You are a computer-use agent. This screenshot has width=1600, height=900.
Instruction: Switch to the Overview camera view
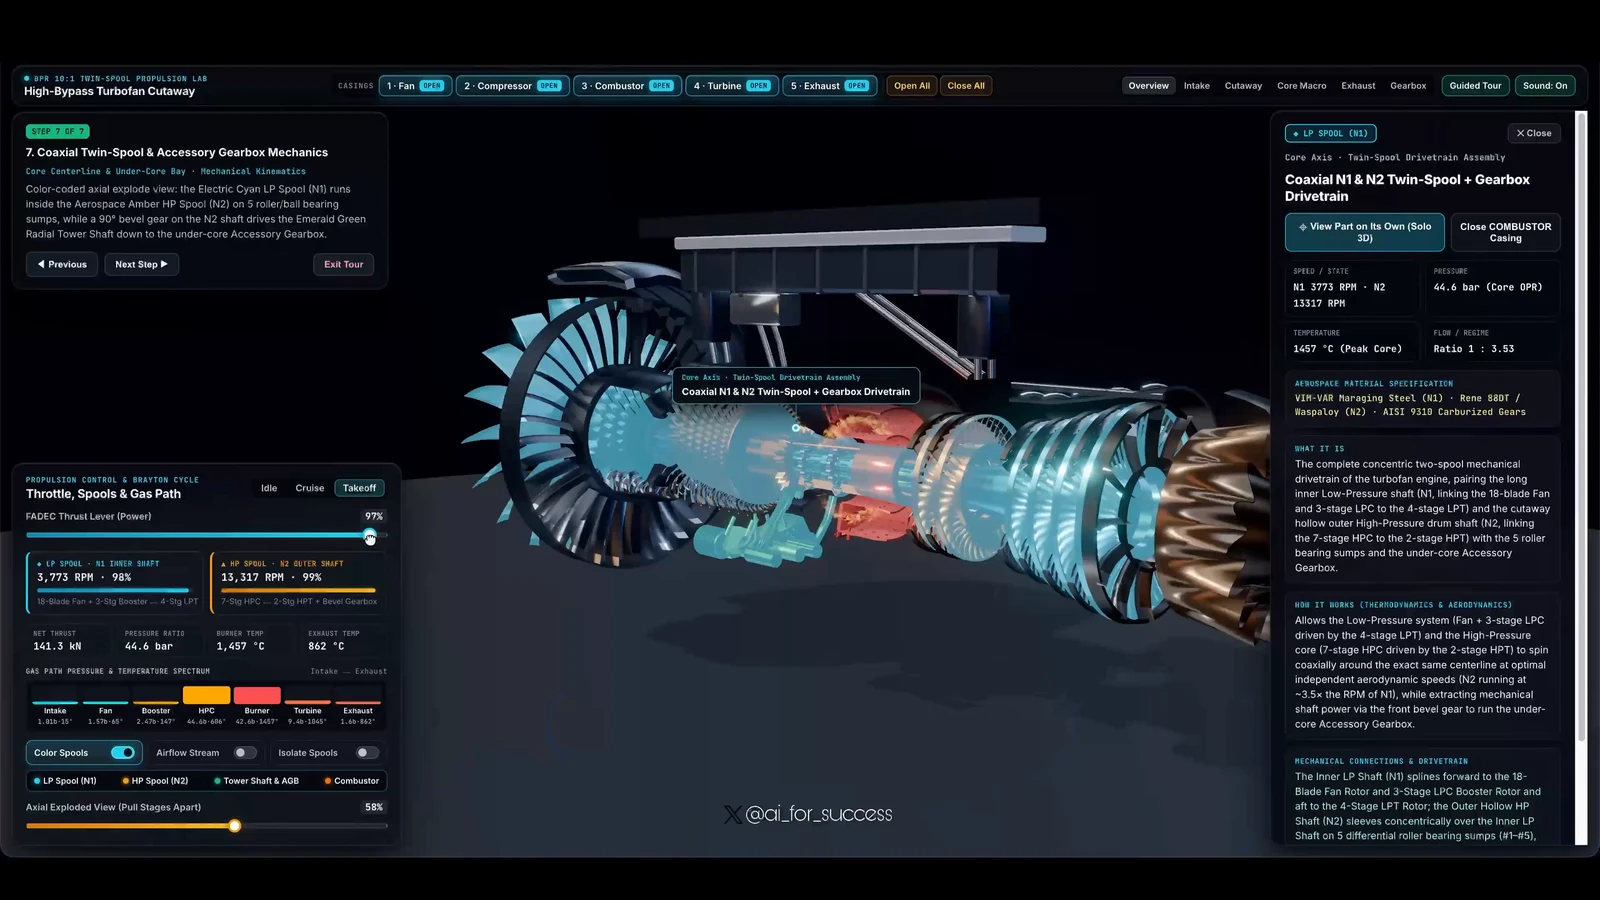coord(1148,86)
